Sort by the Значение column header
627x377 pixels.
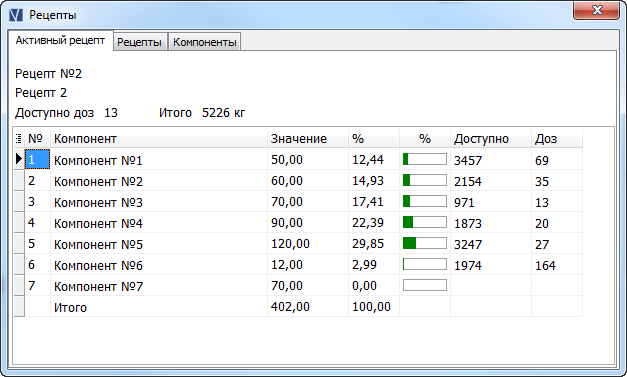point(308,138)
